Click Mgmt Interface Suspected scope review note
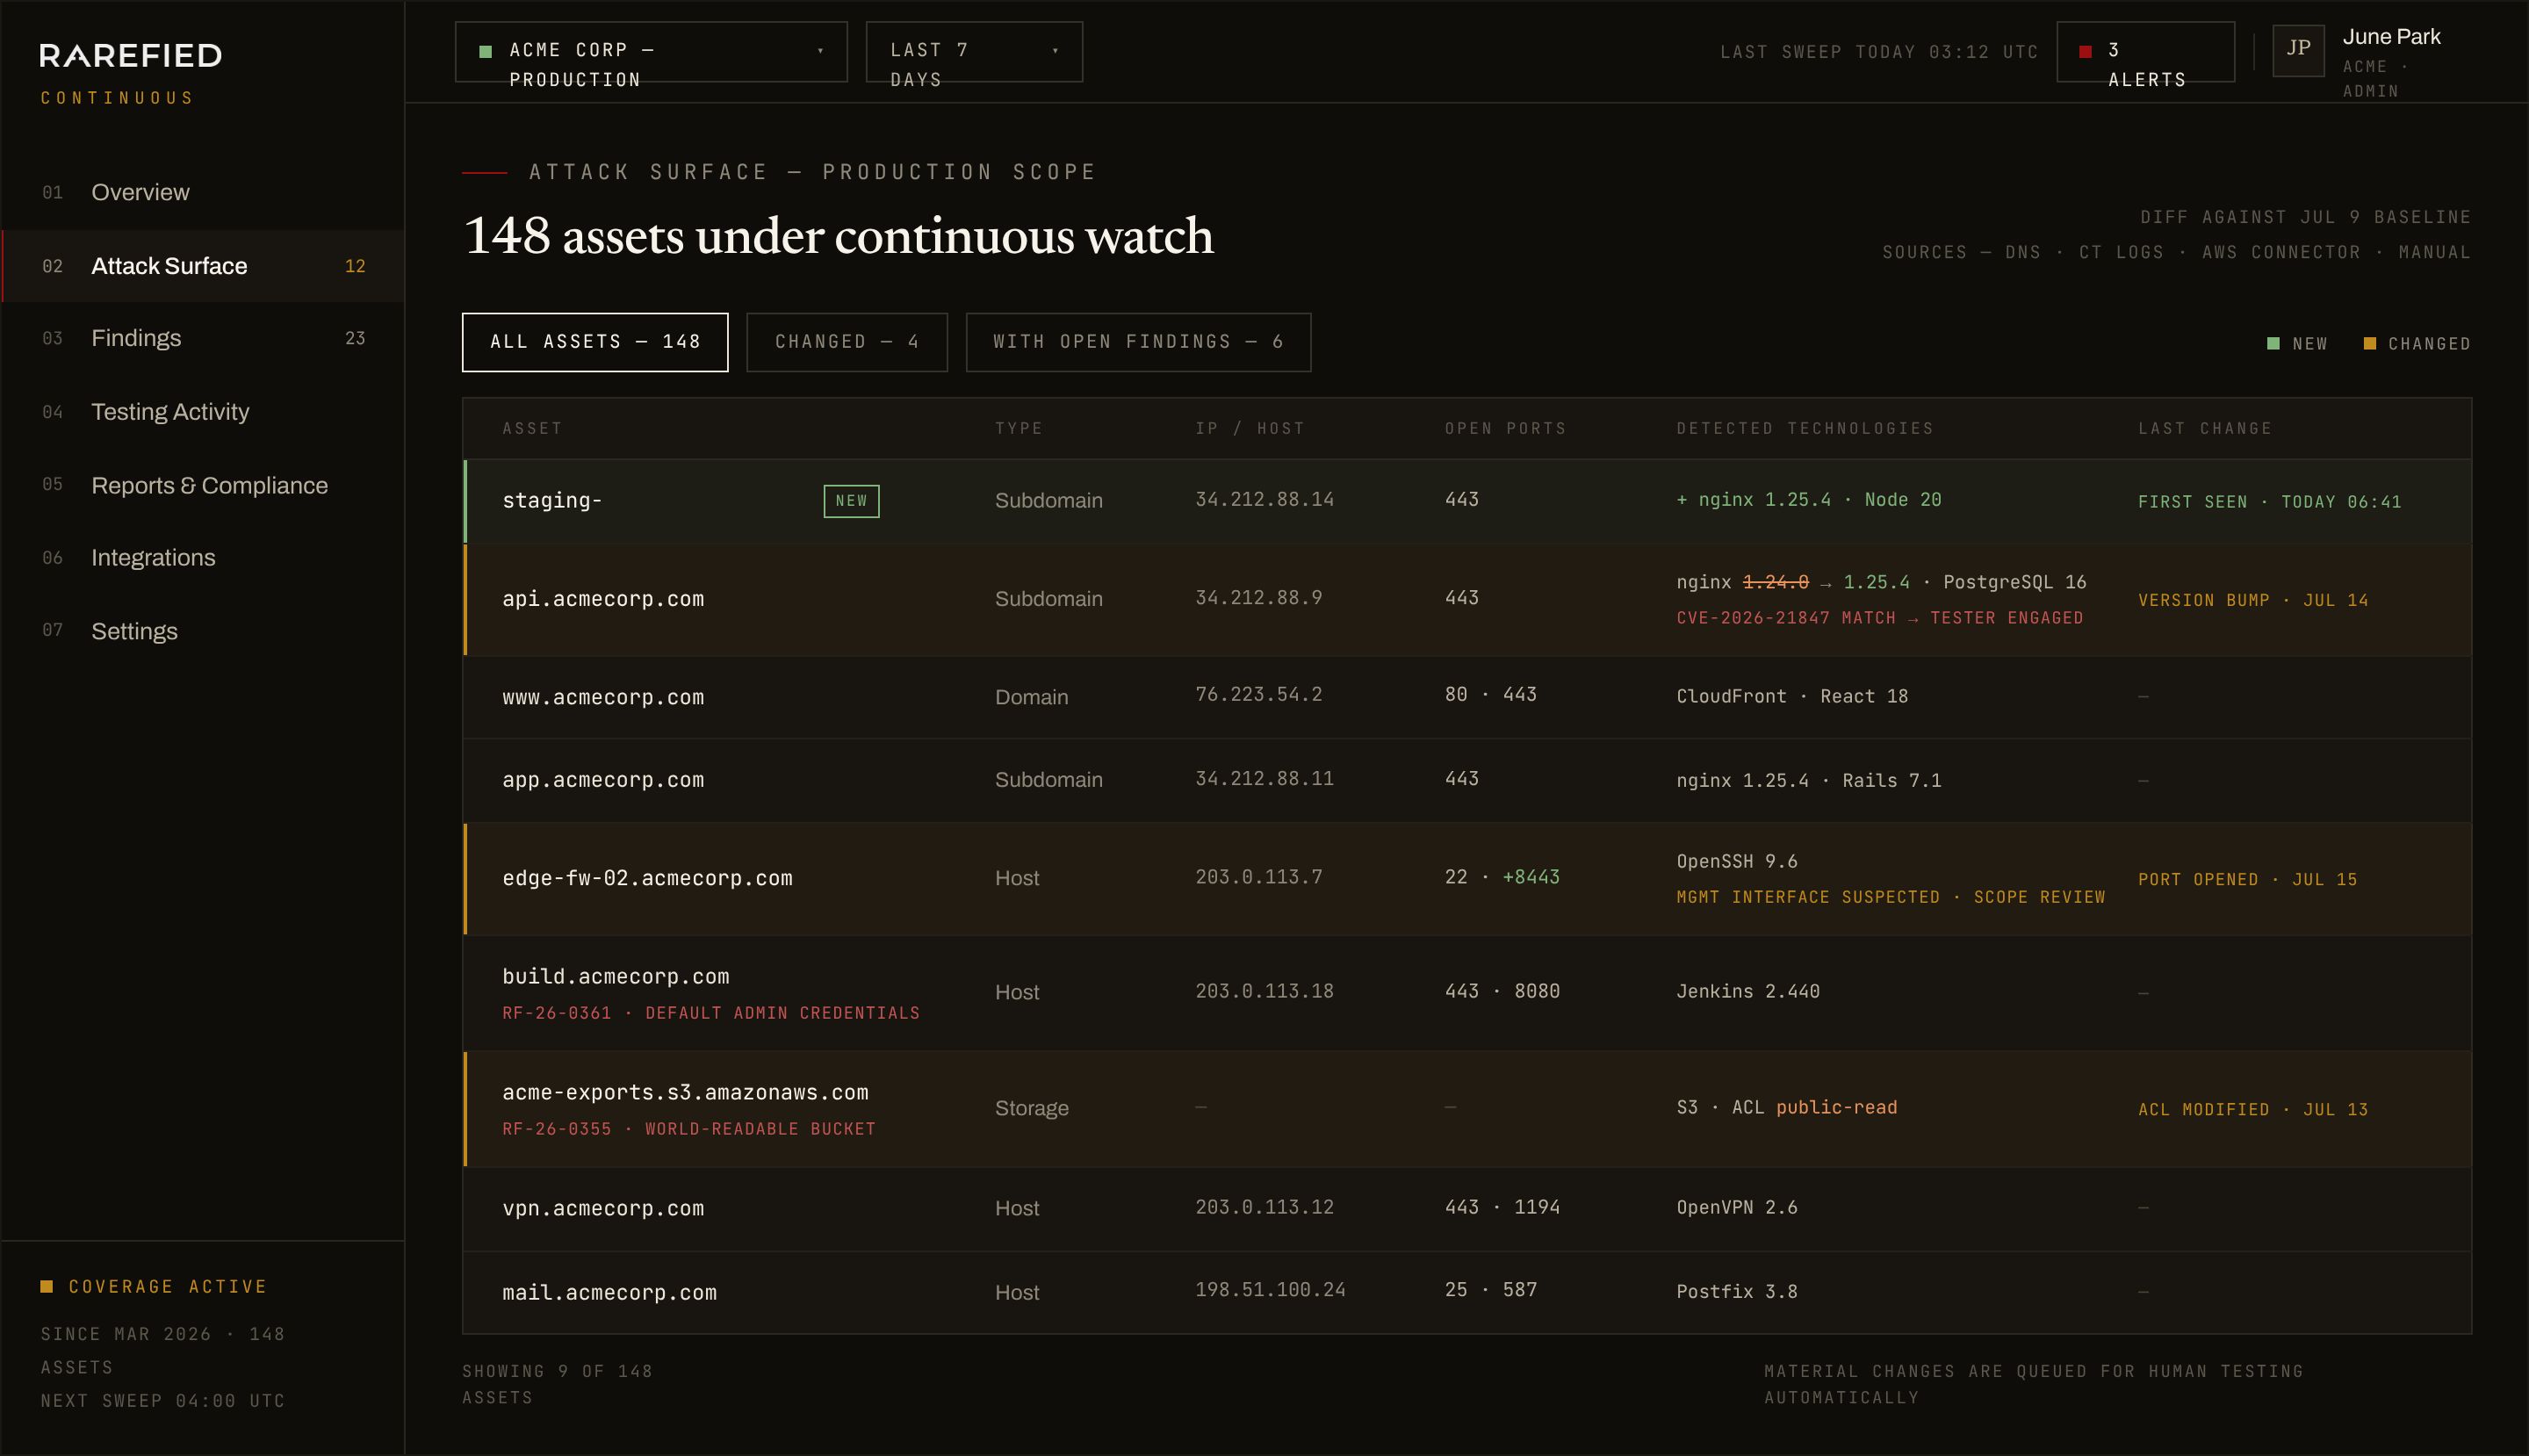This screenshot has width=2529, height=1456. point(1891,897)
